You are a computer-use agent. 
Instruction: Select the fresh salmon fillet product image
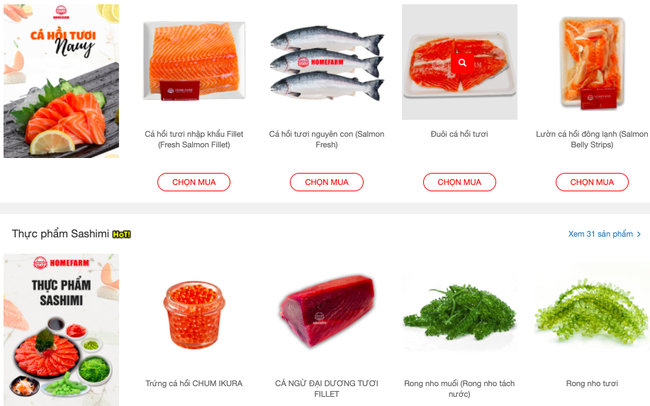194,61
